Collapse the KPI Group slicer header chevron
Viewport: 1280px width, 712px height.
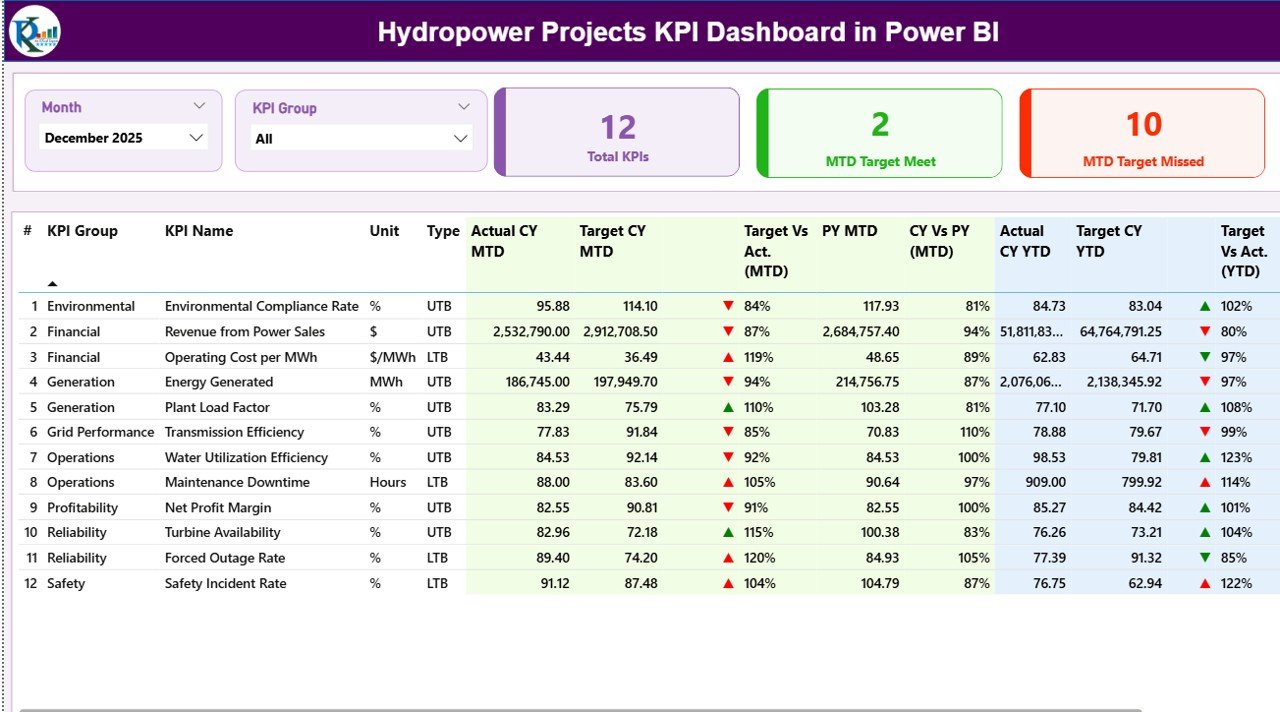462,105
